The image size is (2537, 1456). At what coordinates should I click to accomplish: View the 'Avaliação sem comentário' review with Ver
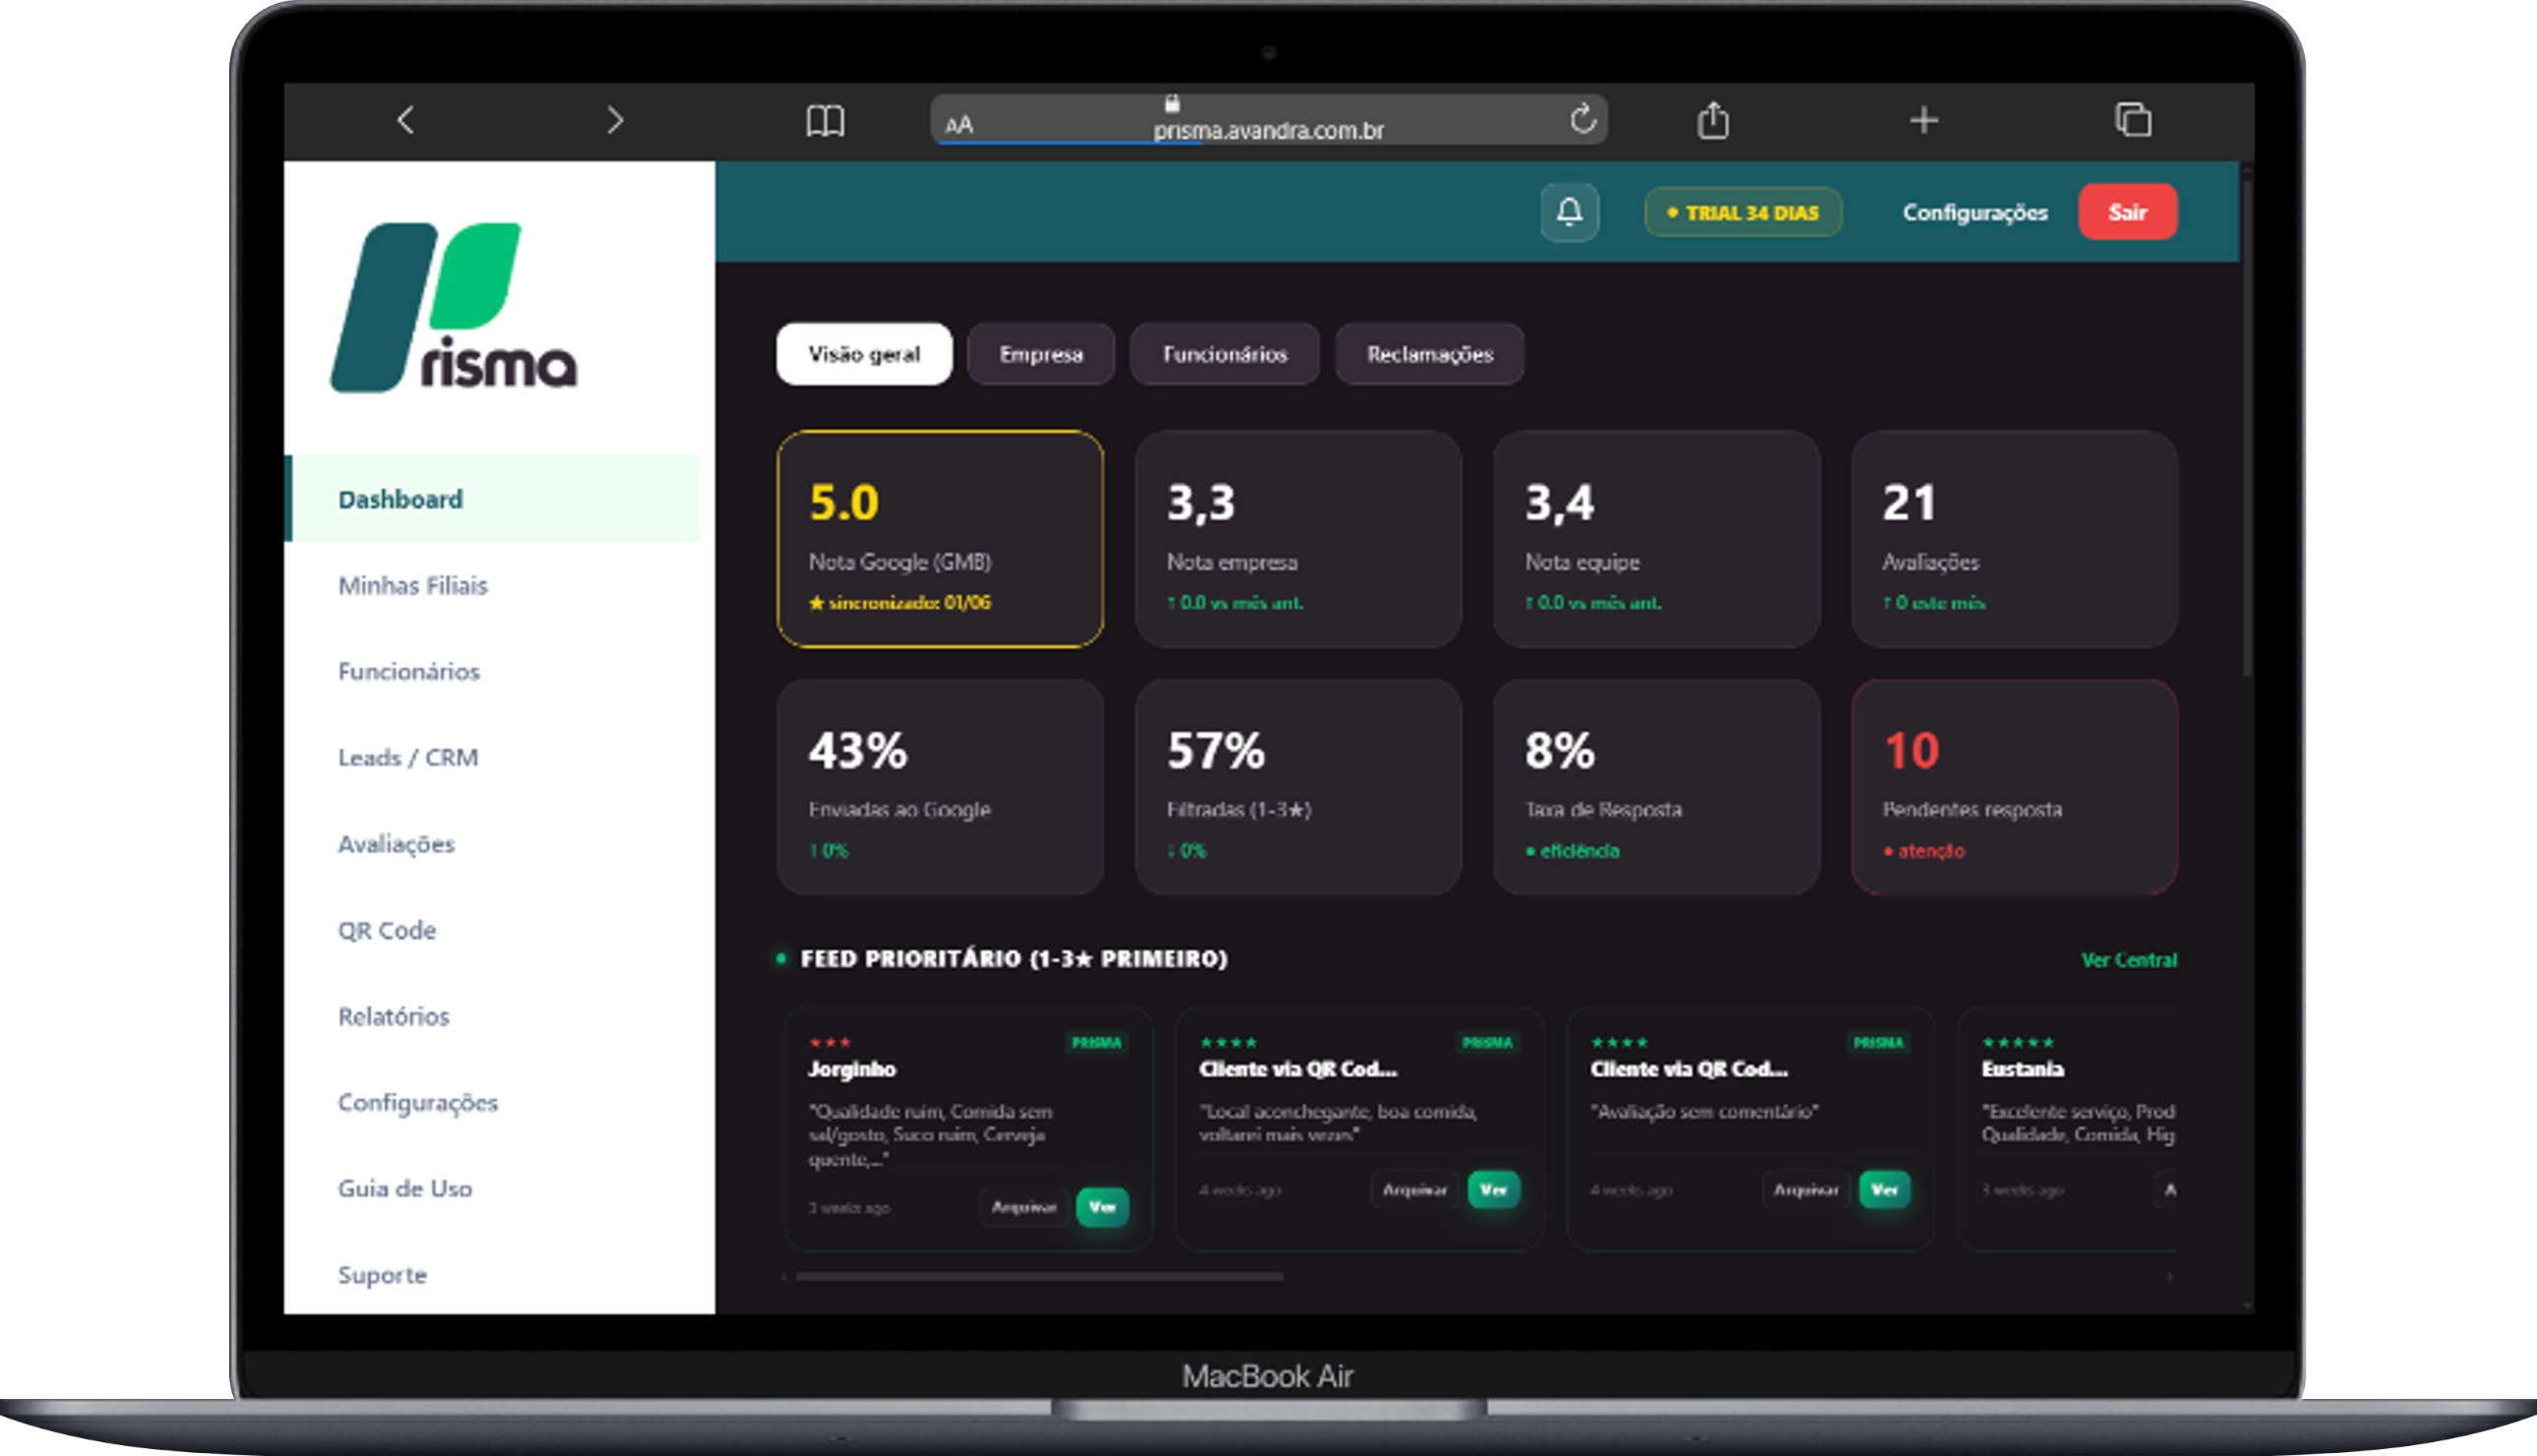tap(1884, 1189)
